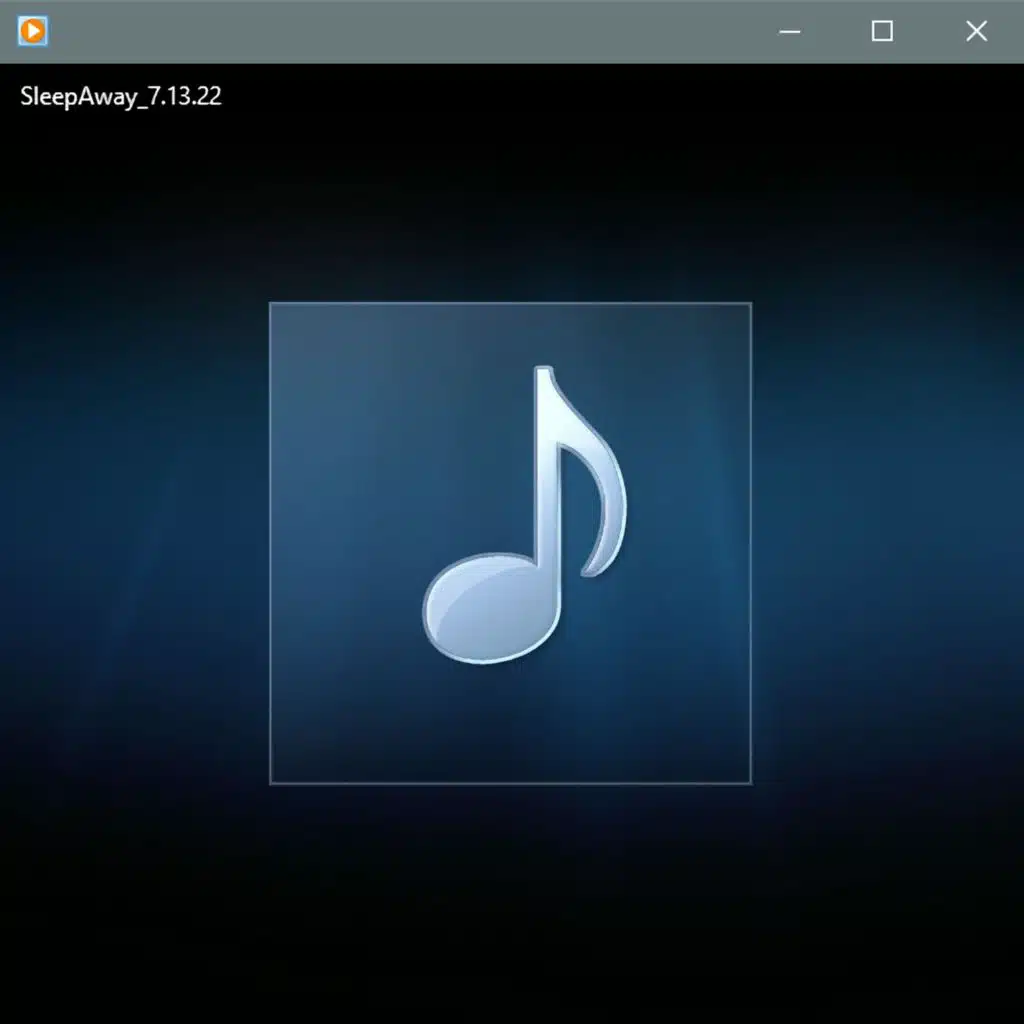Maximize the media player window
Viewport: 1024px width, 1024px height.
click(x=882, y=31)
